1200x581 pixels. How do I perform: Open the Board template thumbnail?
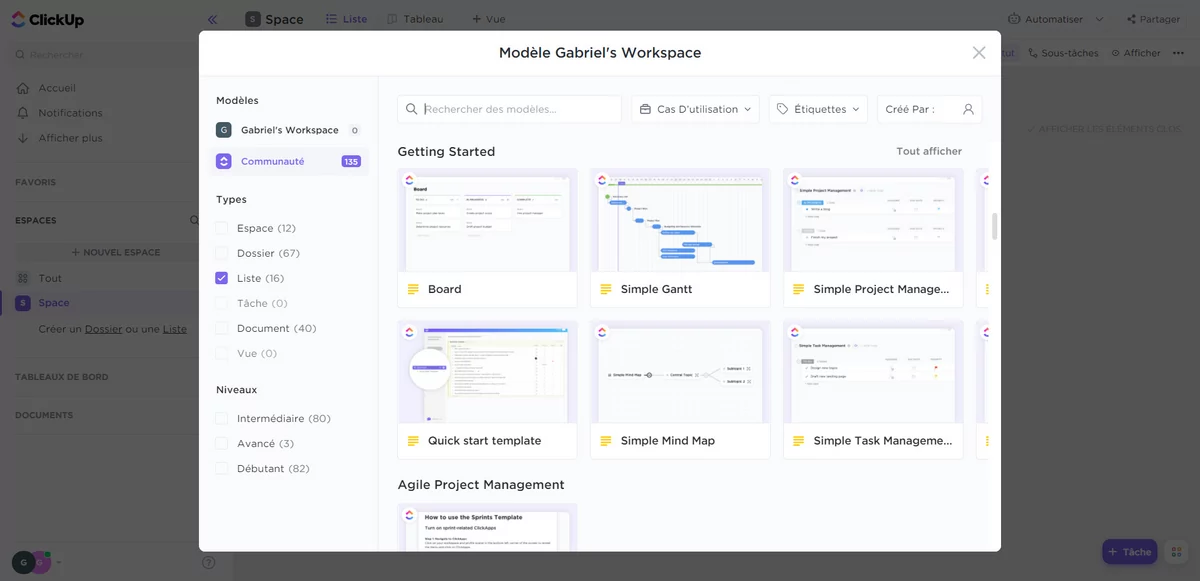coord(487,220)
